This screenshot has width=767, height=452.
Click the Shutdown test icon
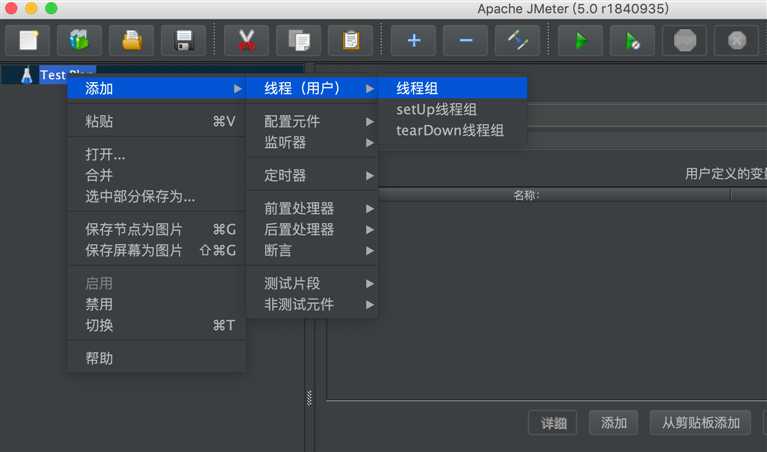click(737, 40)
